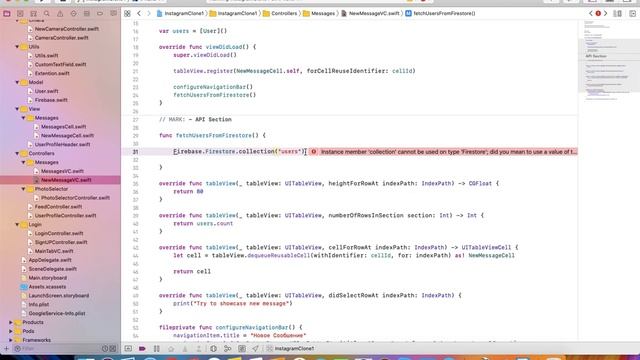Open Controllers segment in jump bar
This screenshot has height=360, width=640.
tap(280, 13)
